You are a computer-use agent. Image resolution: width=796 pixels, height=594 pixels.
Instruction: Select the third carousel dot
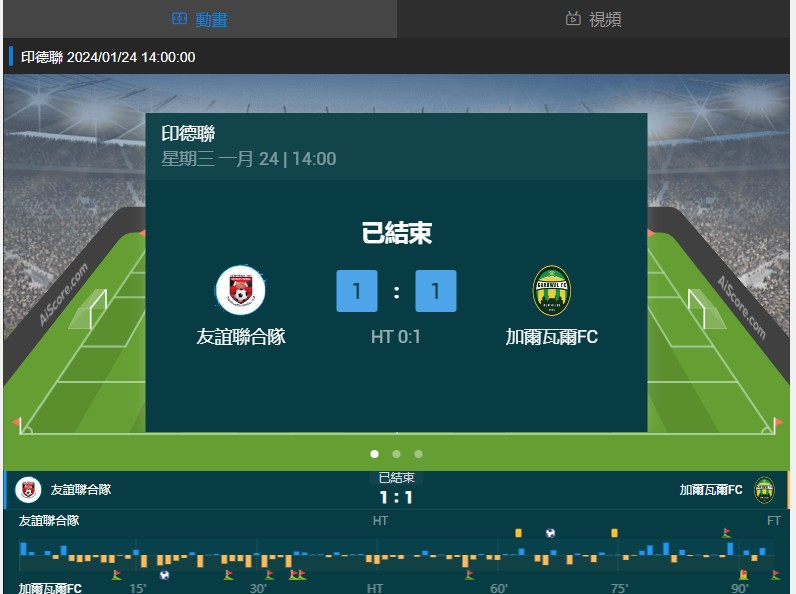tap(418, 454)
